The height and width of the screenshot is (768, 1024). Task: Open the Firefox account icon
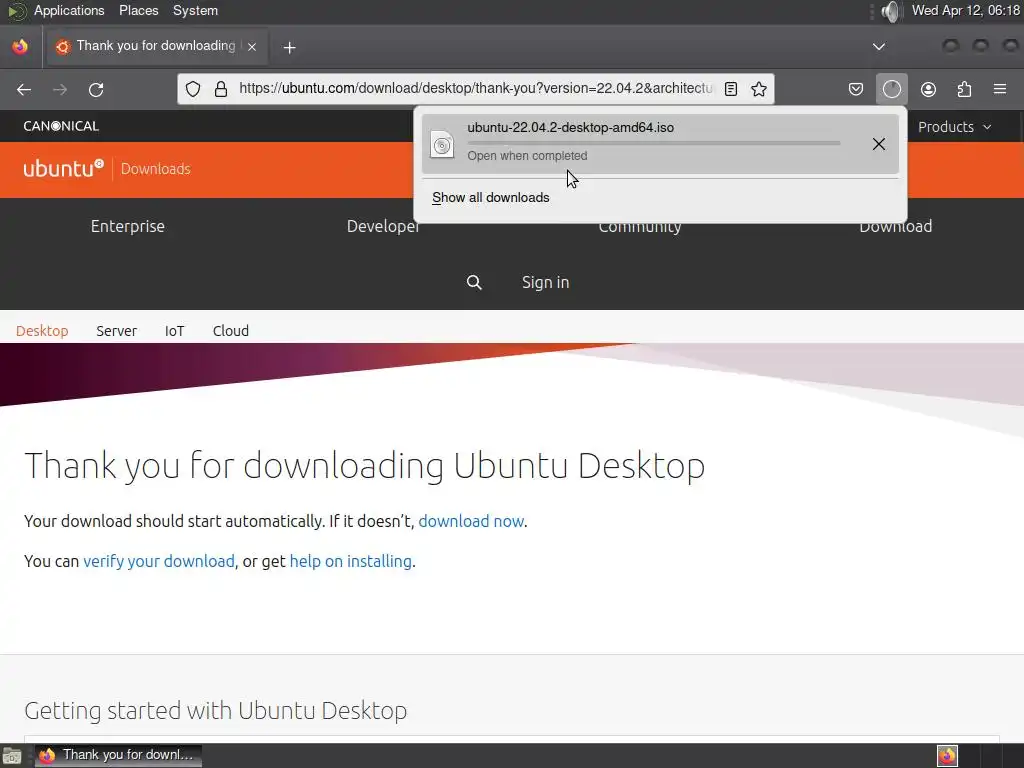[928, 89]
